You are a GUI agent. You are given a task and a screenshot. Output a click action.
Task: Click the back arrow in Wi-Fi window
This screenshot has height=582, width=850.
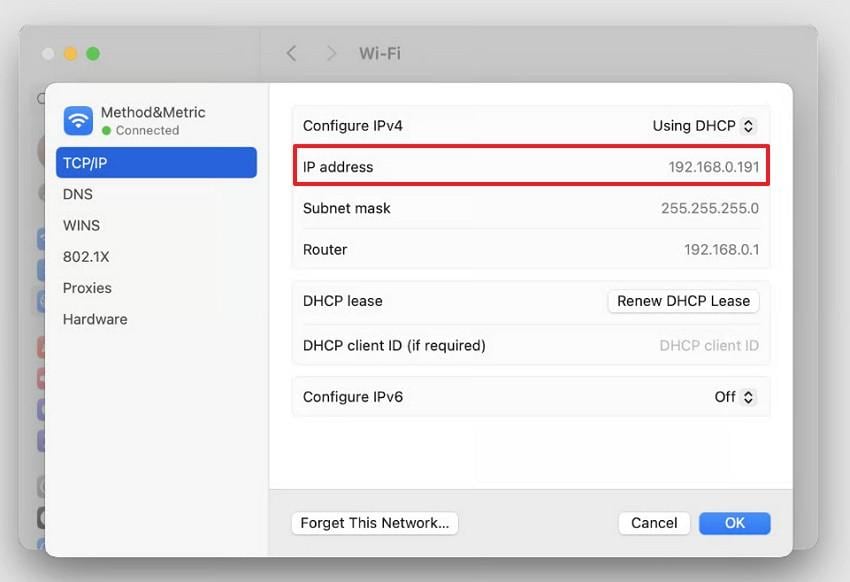coord(292,53)
